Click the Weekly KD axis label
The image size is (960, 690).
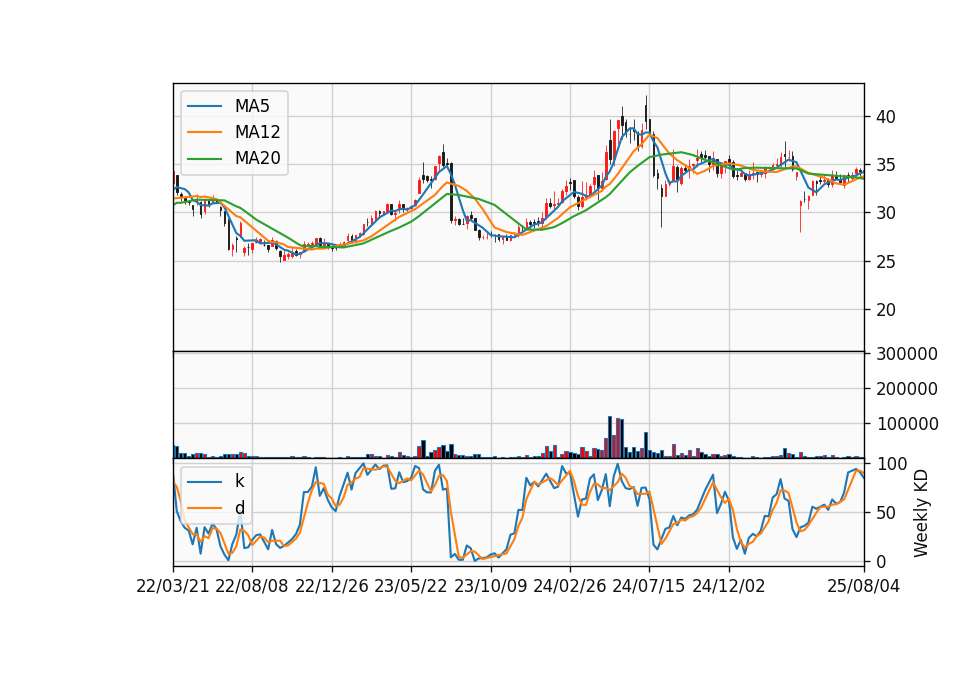(x=921, y=514)
